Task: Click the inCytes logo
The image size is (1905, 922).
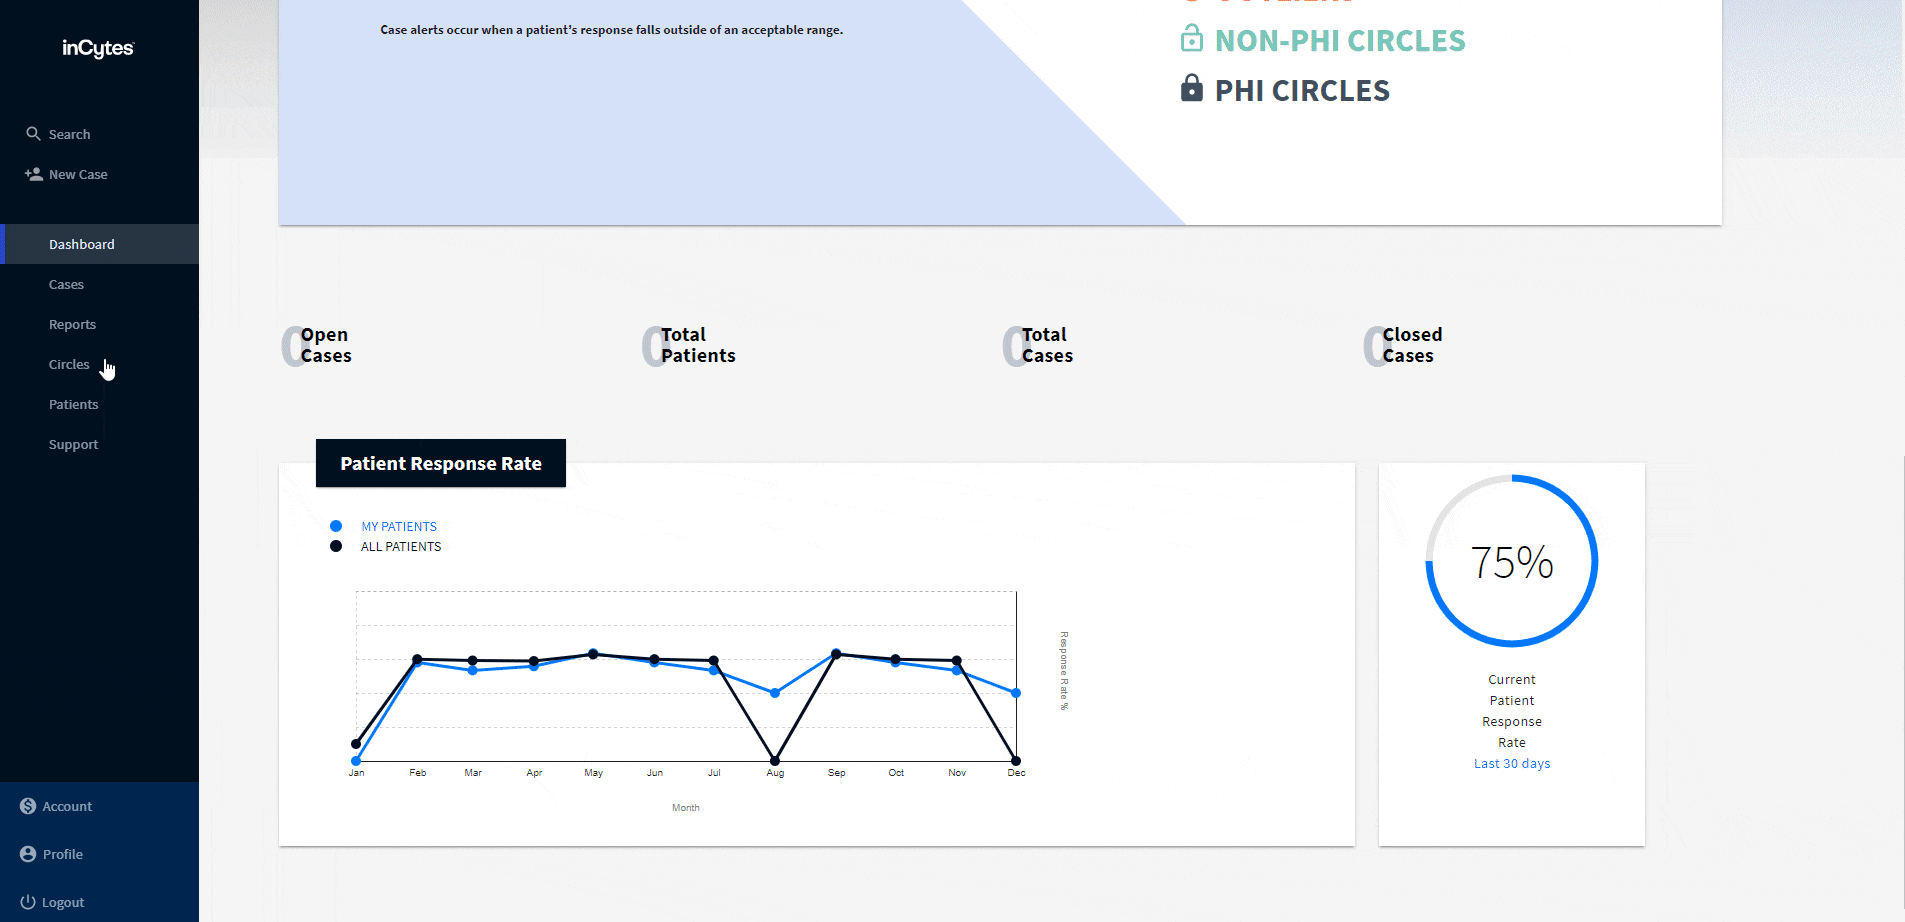Action: click(x=98, y=48)
